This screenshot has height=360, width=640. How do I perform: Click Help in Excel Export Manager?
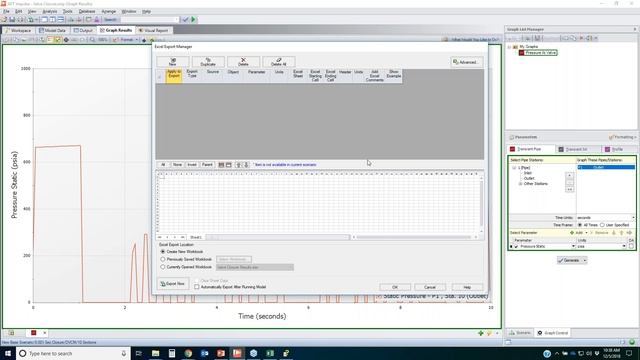coord(467,287)
